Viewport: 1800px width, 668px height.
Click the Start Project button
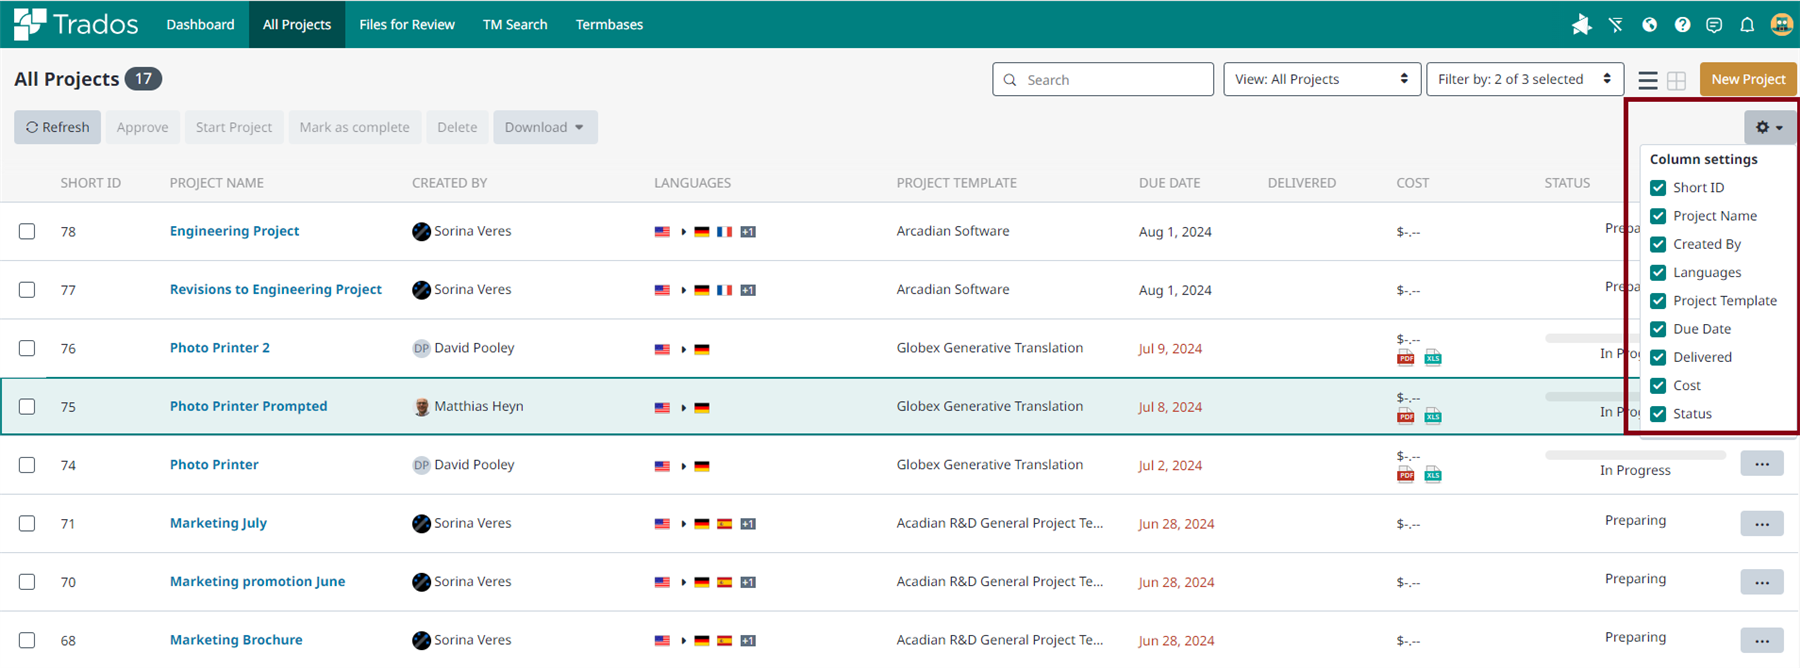point(234,127)
